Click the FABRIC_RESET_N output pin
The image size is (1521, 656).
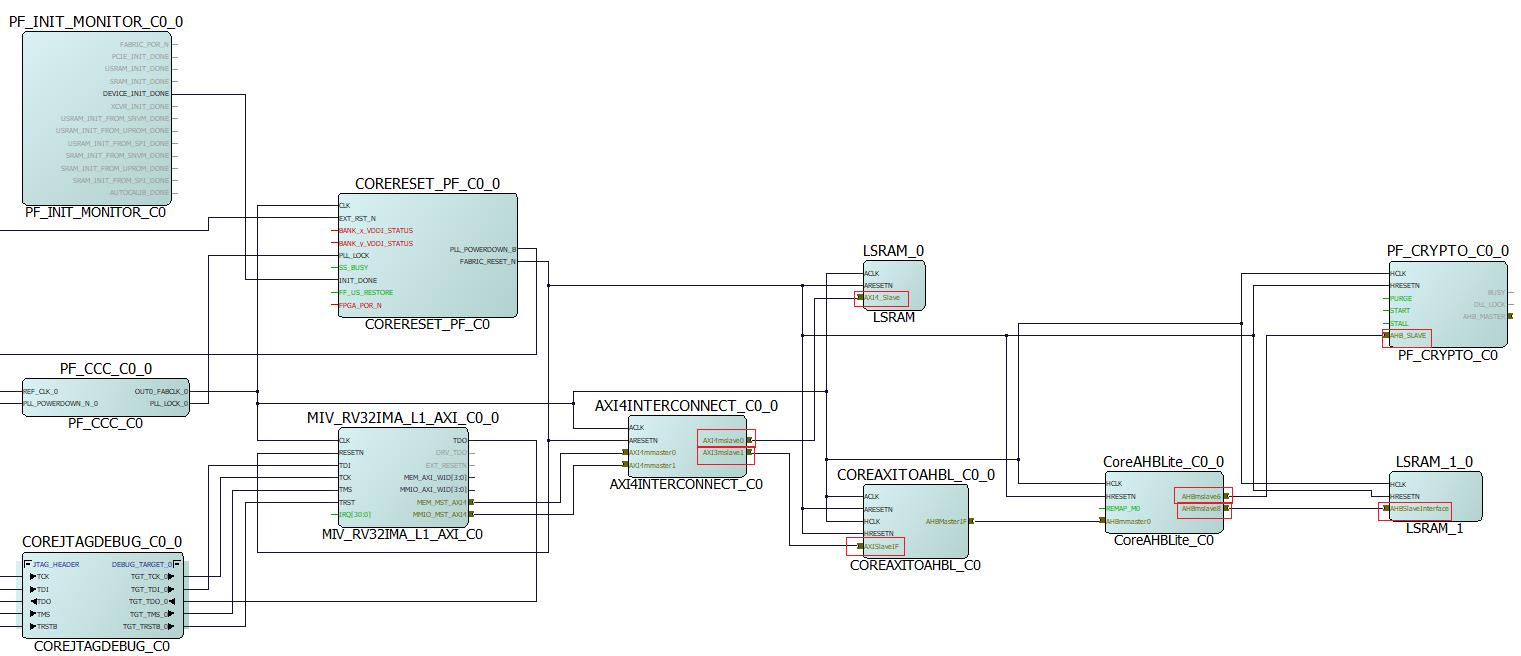488,261
